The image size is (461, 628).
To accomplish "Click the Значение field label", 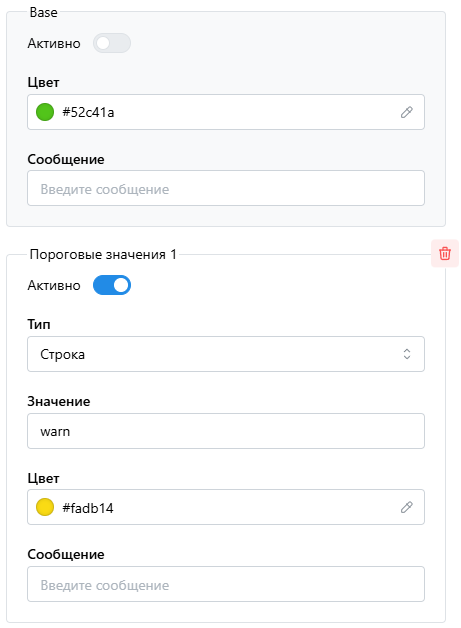I will [59, 401].
